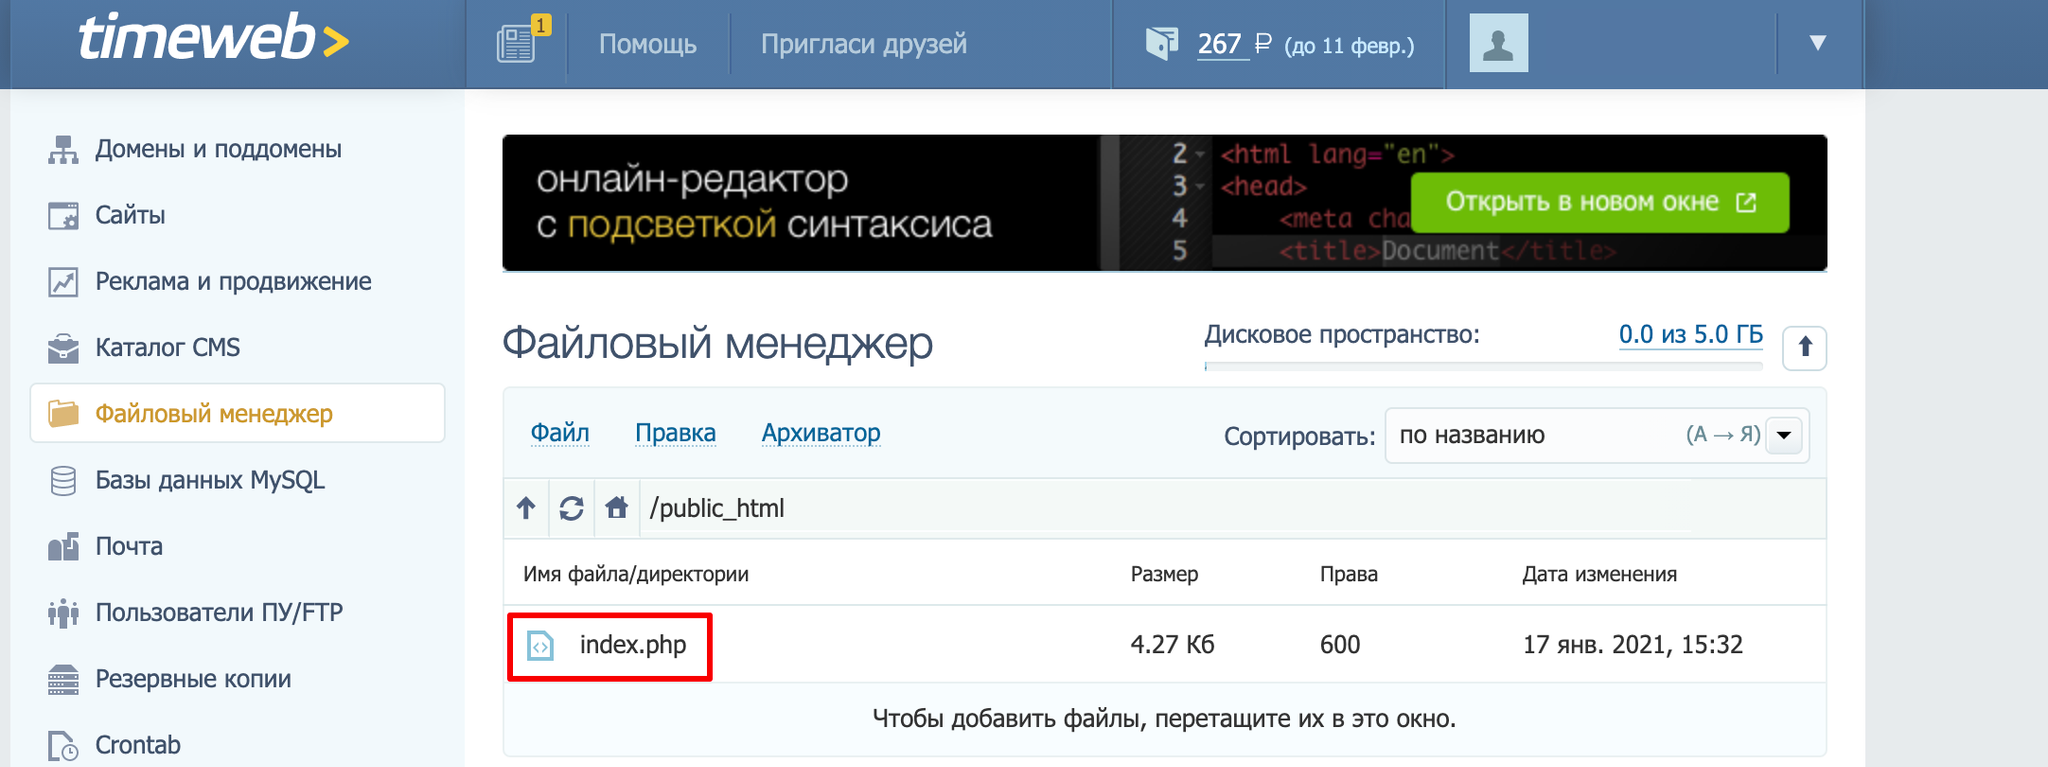Click the Домены и поддомены sidebar icon
The height and width of the screenshot is (767, 2048).
point(63,150)
